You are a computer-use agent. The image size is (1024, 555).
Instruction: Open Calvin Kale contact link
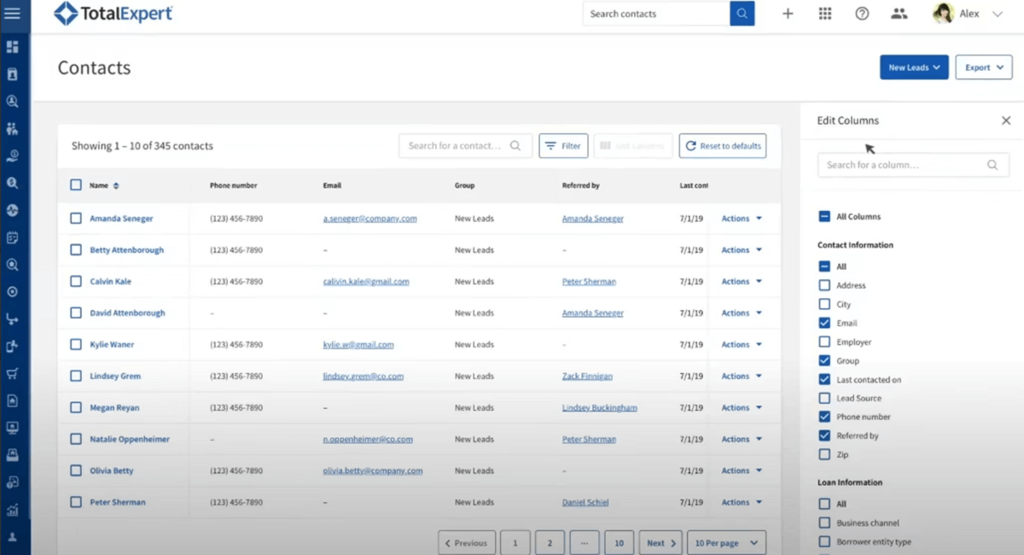click(x=110, y=282)
